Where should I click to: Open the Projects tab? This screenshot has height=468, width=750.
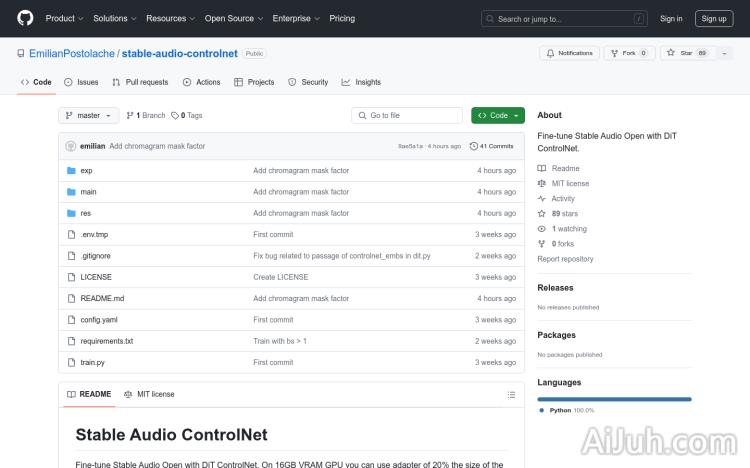pyautogui.click(x=254, y=82)
